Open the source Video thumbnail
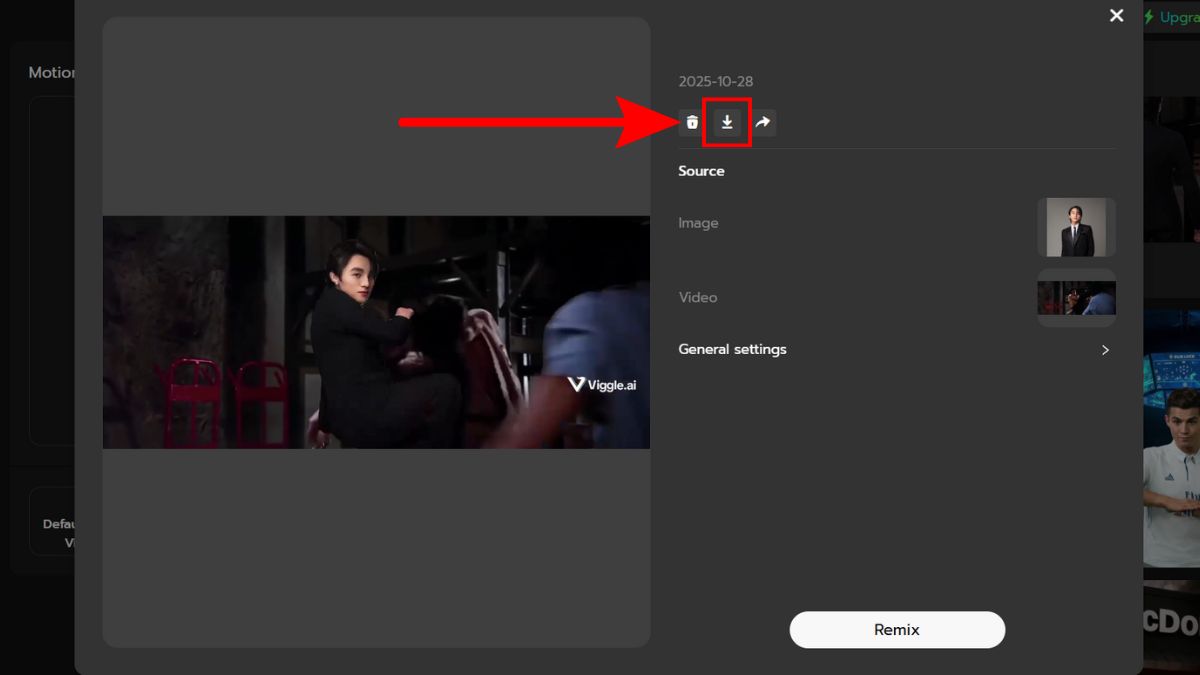The width and height of the screenshot is (1200, 675). click(1076, 297)
